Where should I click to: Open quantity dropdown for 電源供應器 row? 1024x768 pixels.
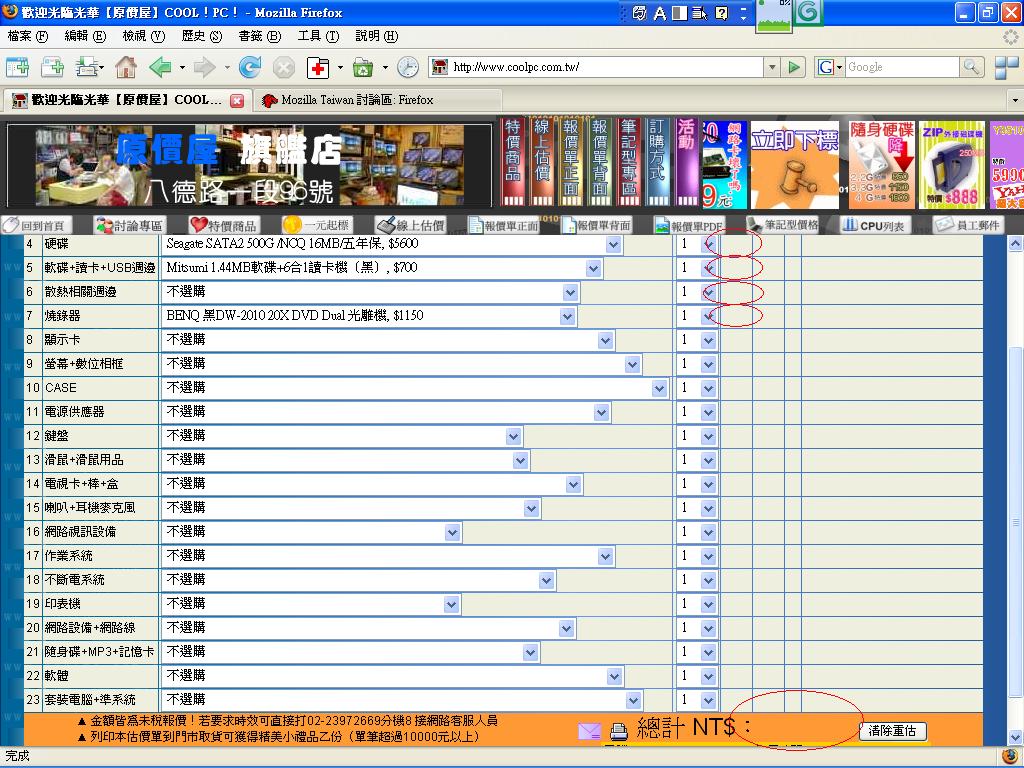point(709,412)
